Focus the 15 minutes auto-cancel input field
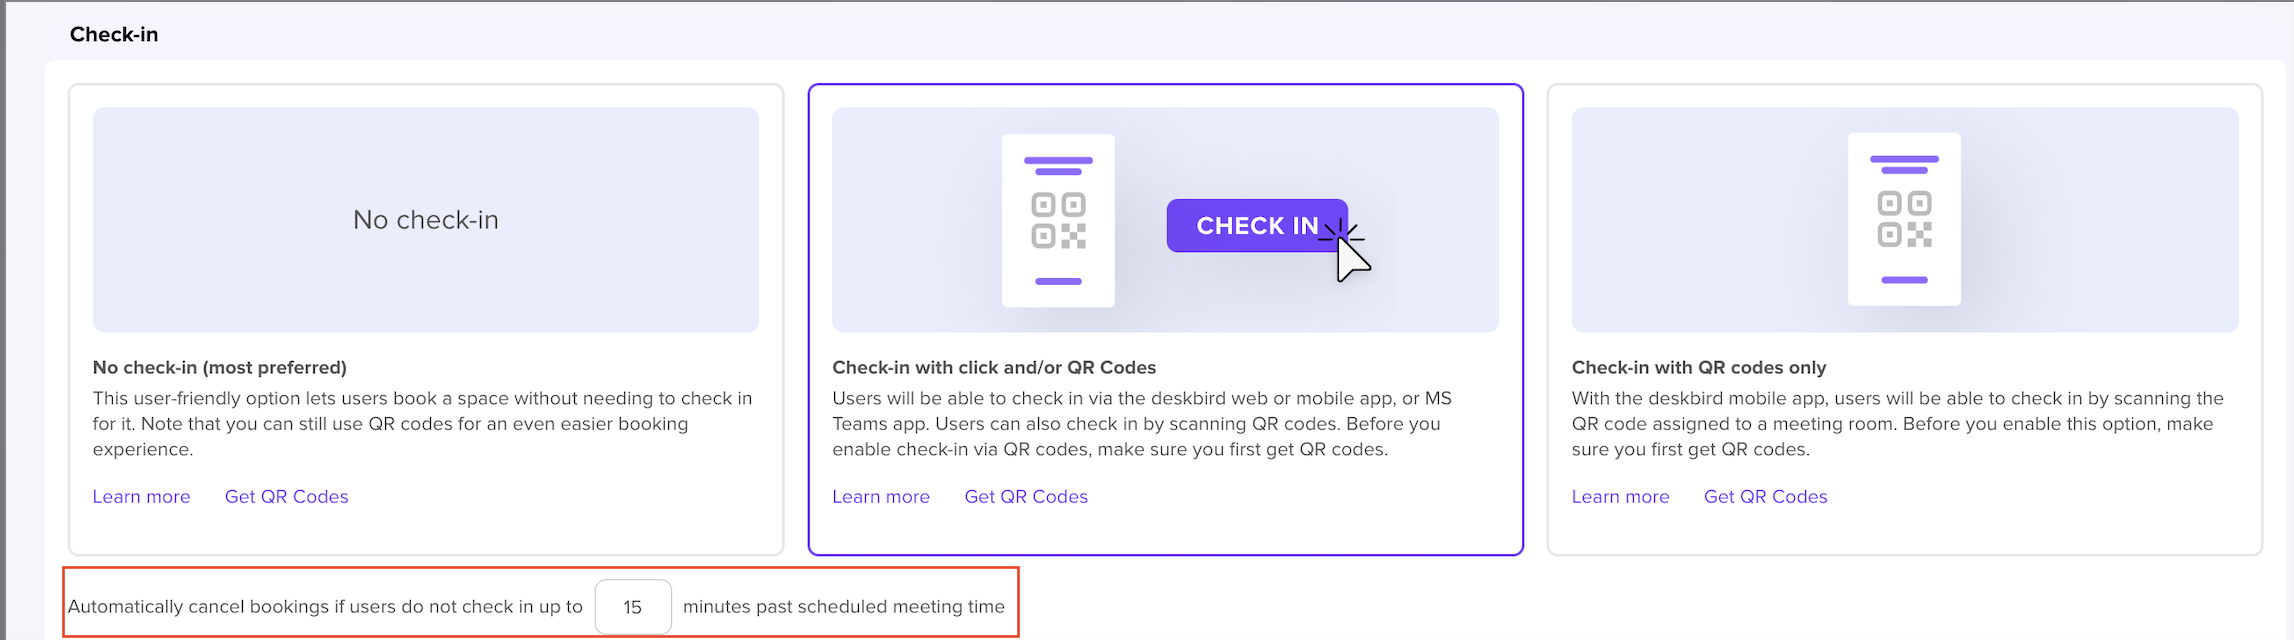 click(x=633, y=607)
